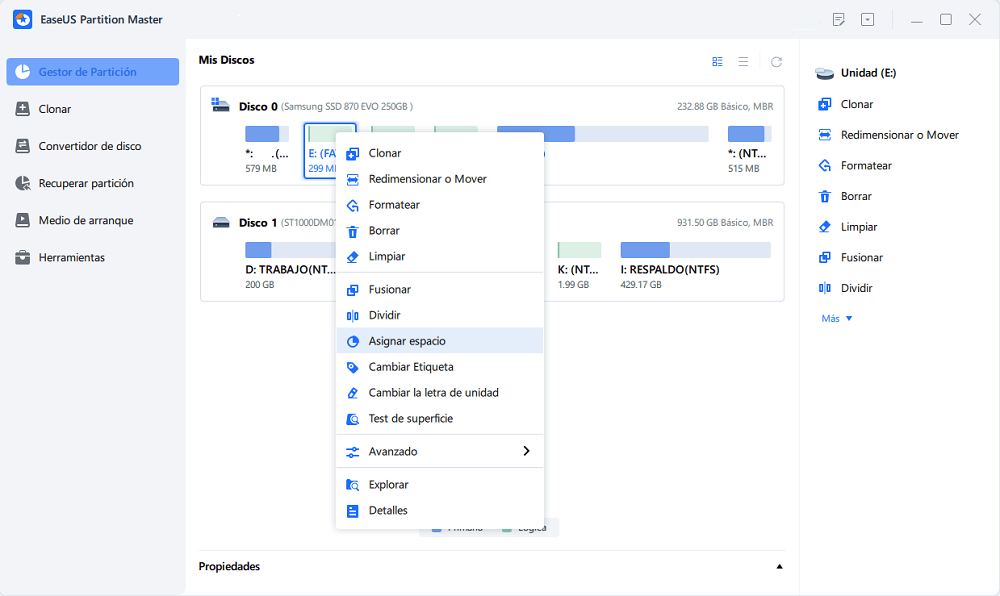Click the Dividir icon in context menu
1000x596 pixels.
point(353,316)
